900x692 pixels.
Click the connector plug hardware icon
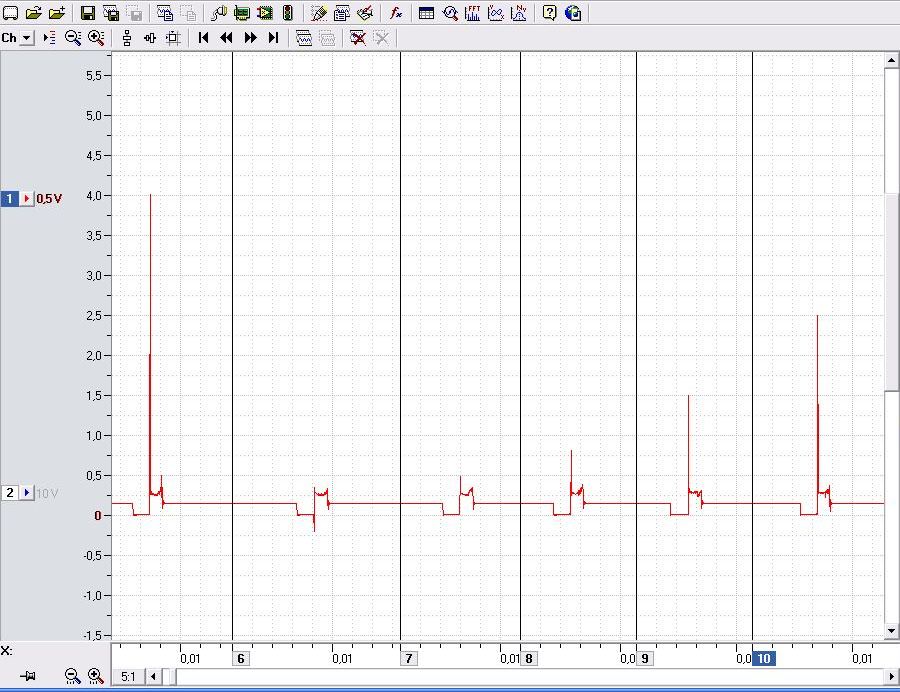click(219, 13)
